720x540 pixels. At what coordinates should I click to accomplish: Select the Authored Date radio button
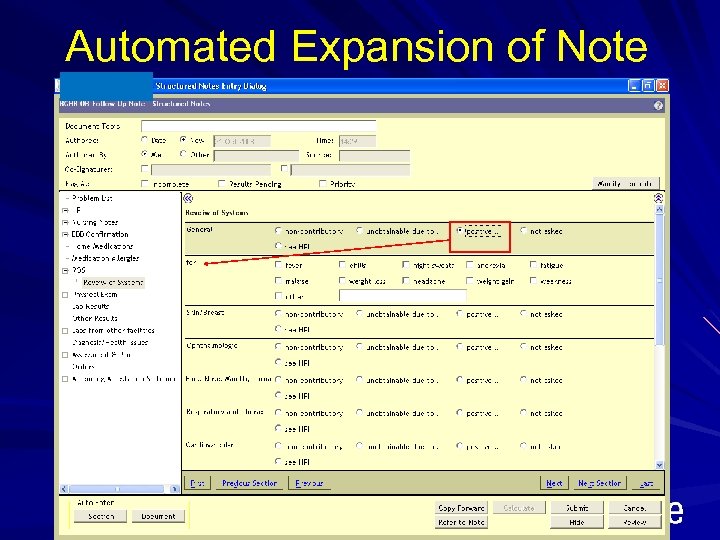coord(145,139)
